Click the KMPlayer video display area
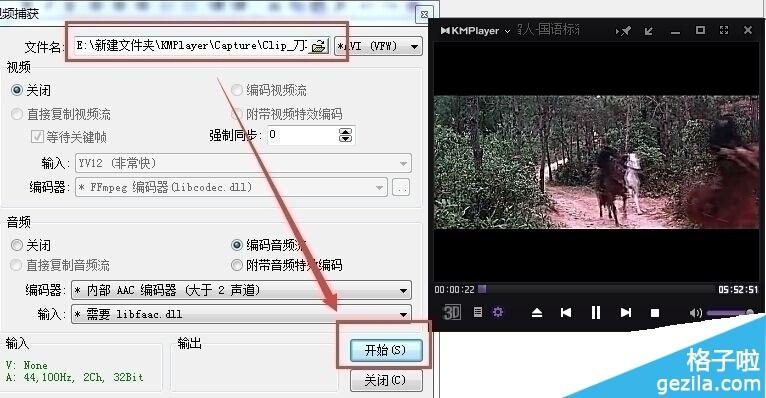 (596, 162)
